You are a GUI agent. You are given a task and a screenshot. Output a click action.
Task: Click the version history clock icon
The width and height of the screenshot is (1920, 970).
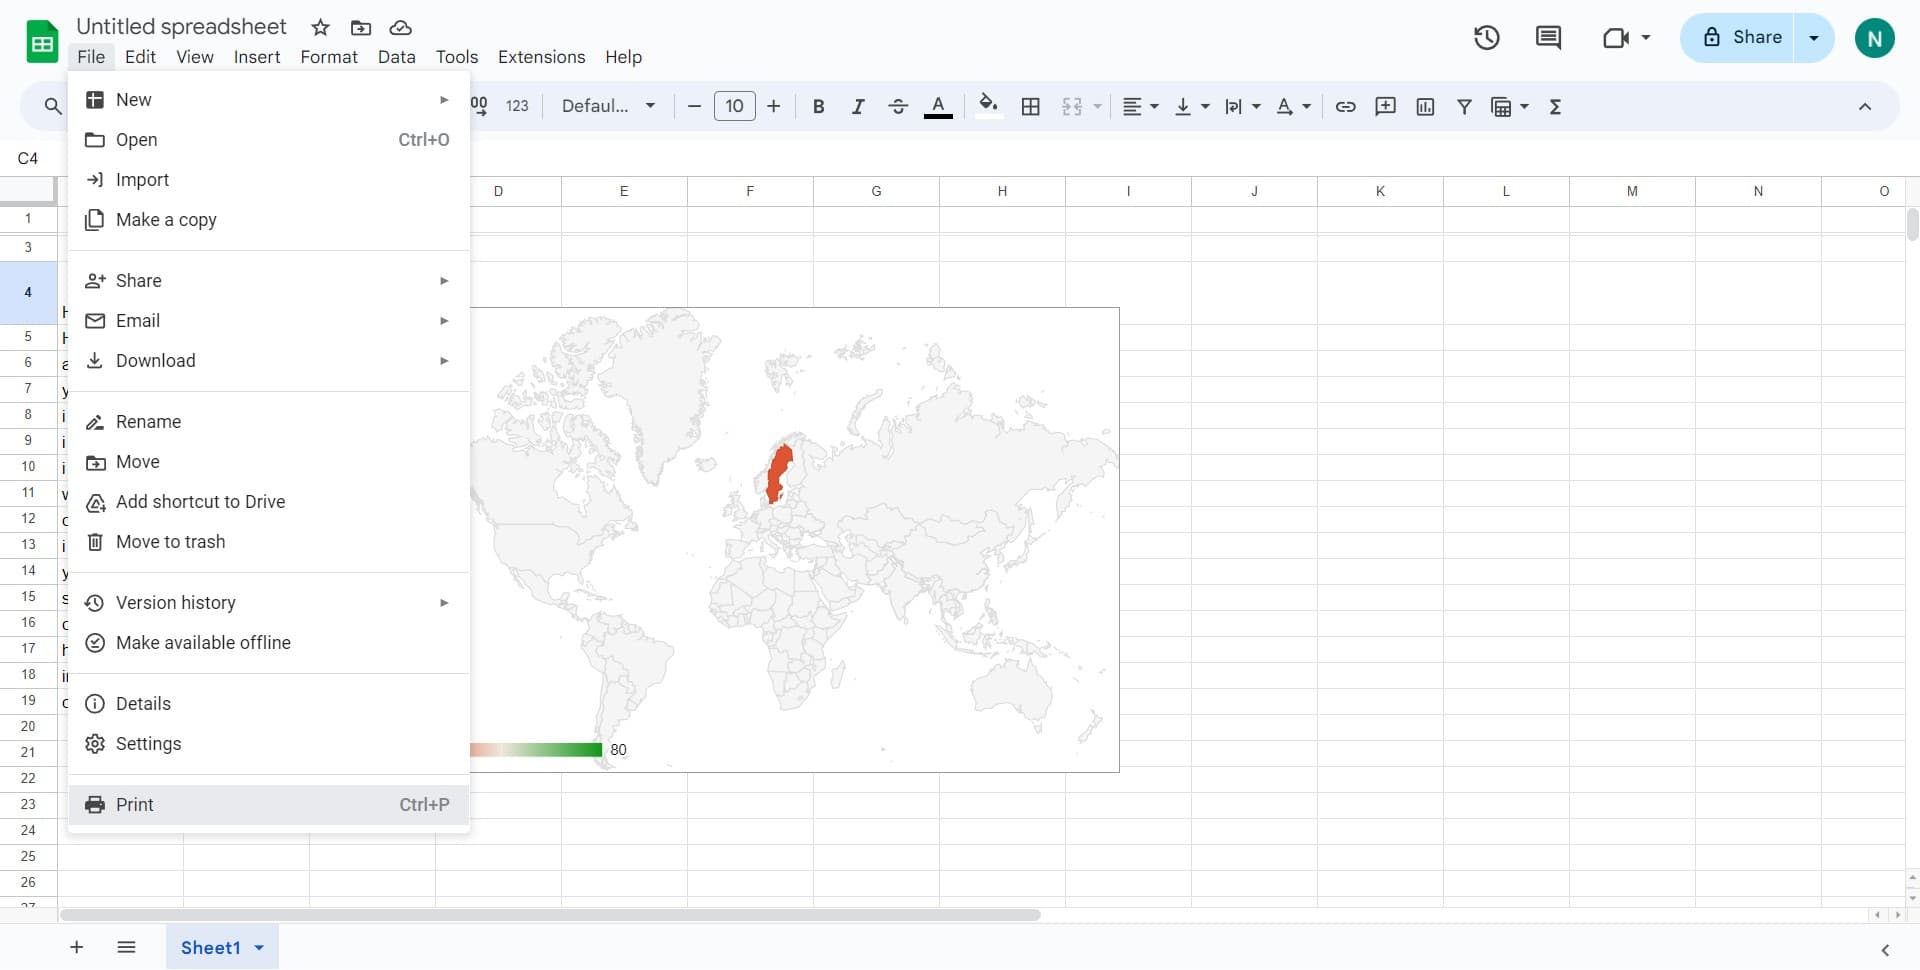click(x=1486, y=38)
